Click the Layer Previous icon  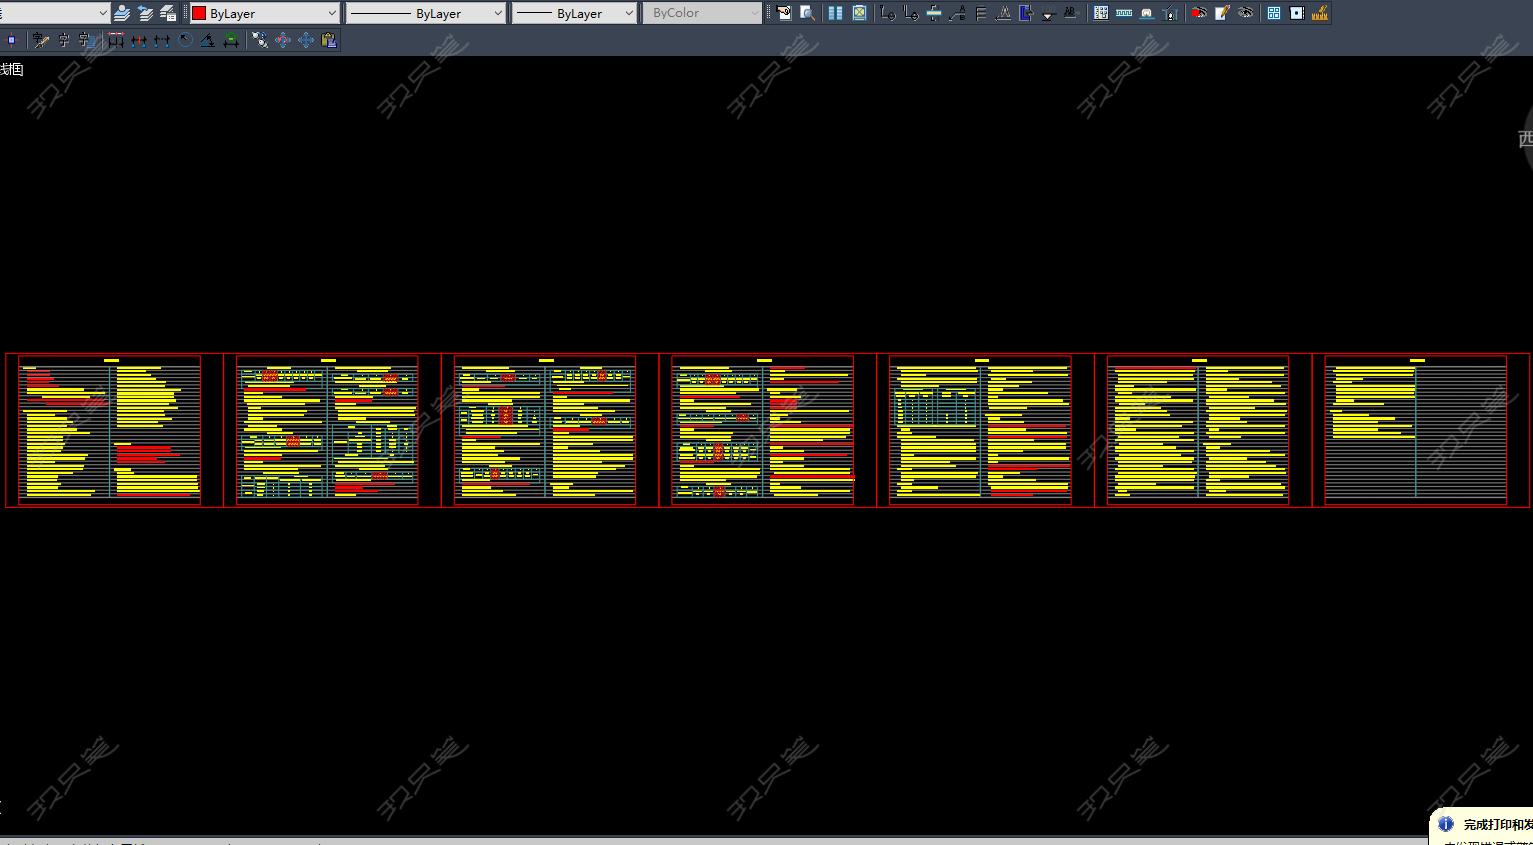coord(145,13)
